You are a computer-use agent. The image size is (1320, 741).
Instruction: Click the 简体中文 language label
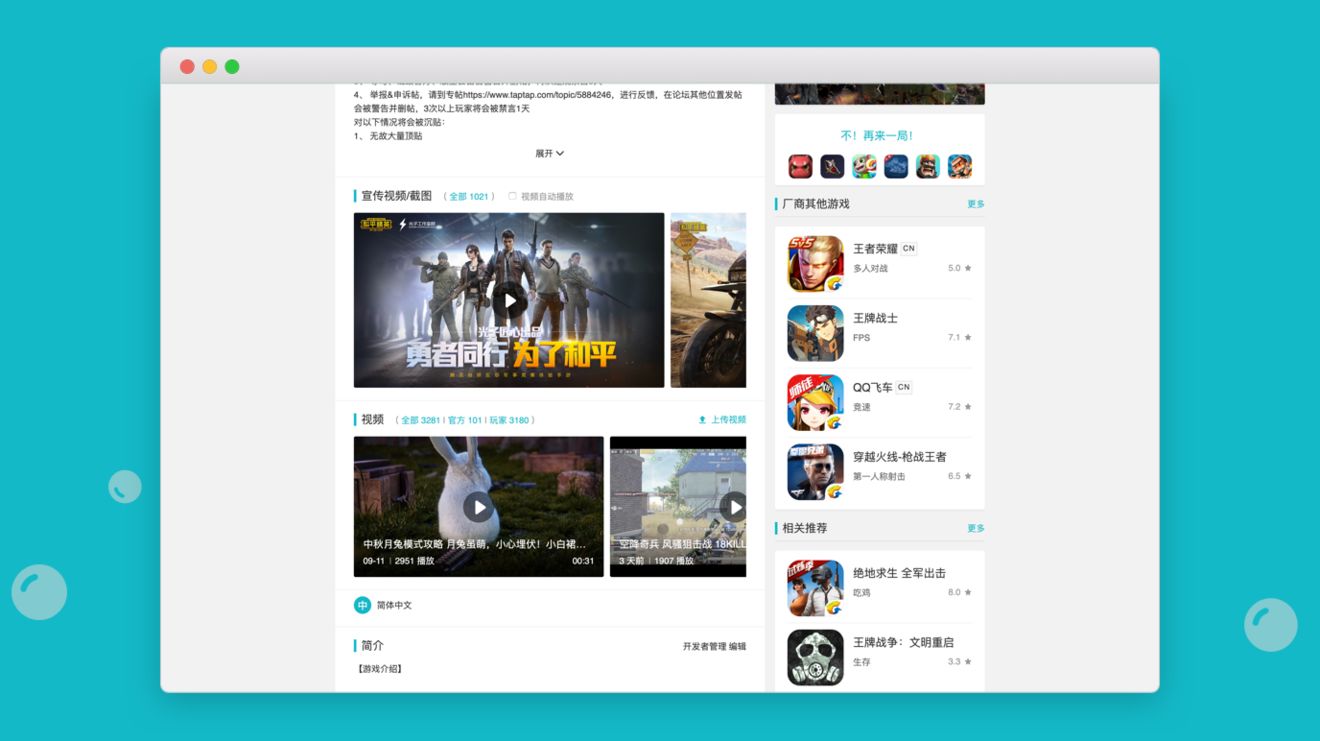click(x=394, y=605)
